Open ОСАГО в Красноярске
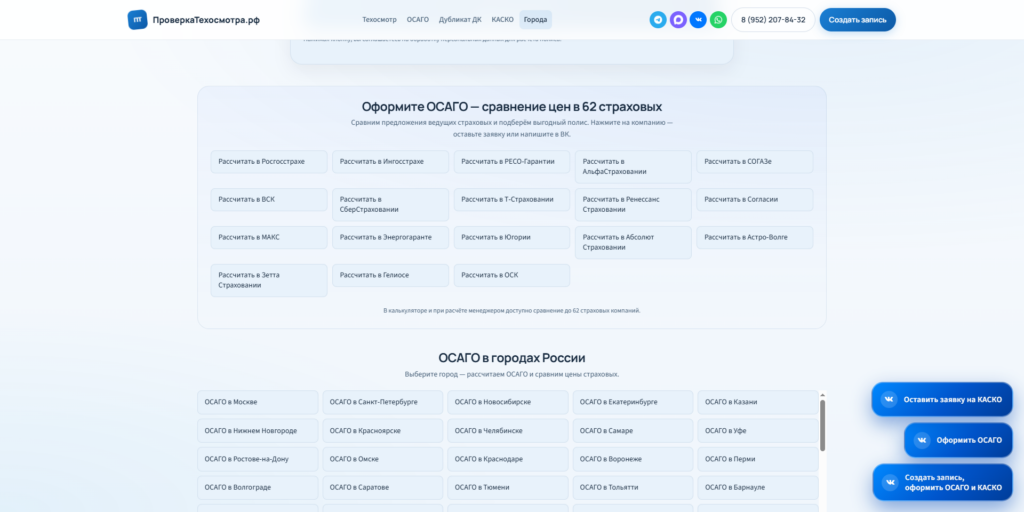 coord(383,431)
